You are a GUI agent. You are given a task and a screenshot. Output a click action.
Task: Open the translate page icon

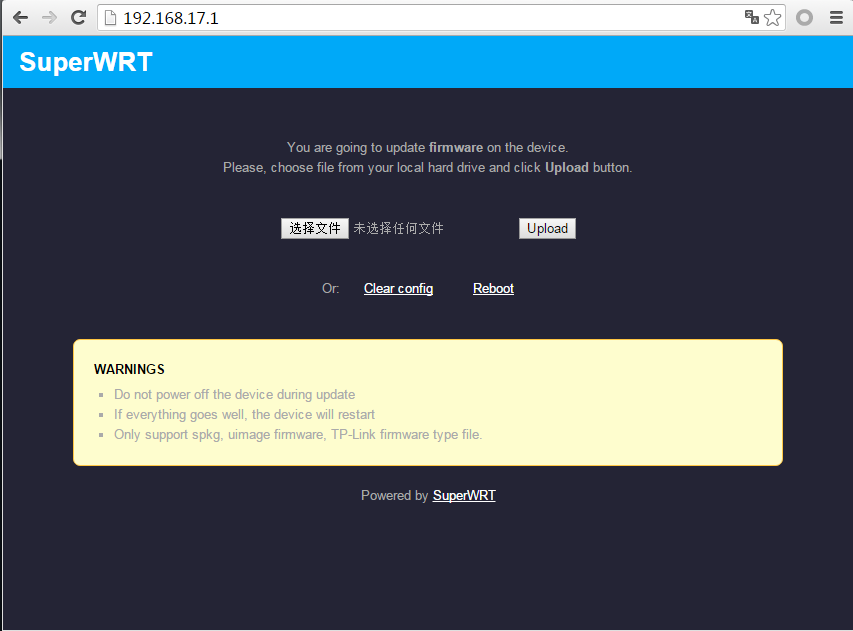tap(751, 17)
